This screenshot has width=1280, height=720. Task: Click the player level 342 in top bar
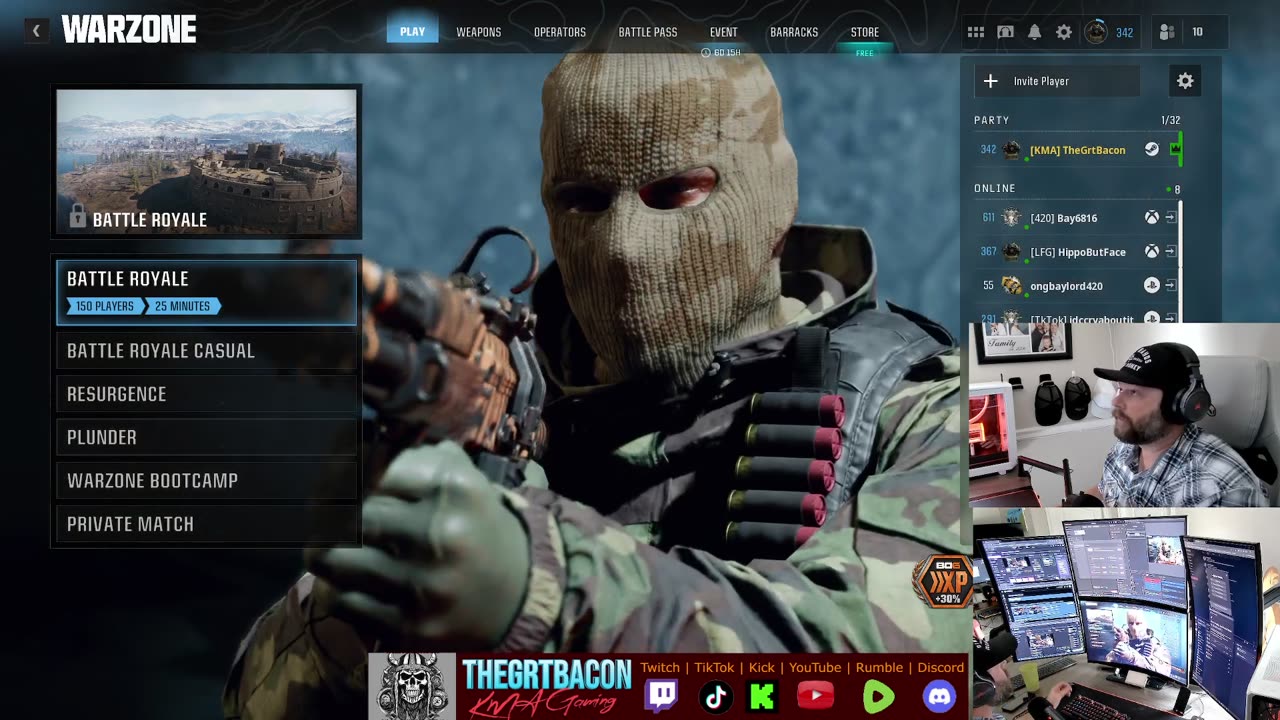[1124, 32]
